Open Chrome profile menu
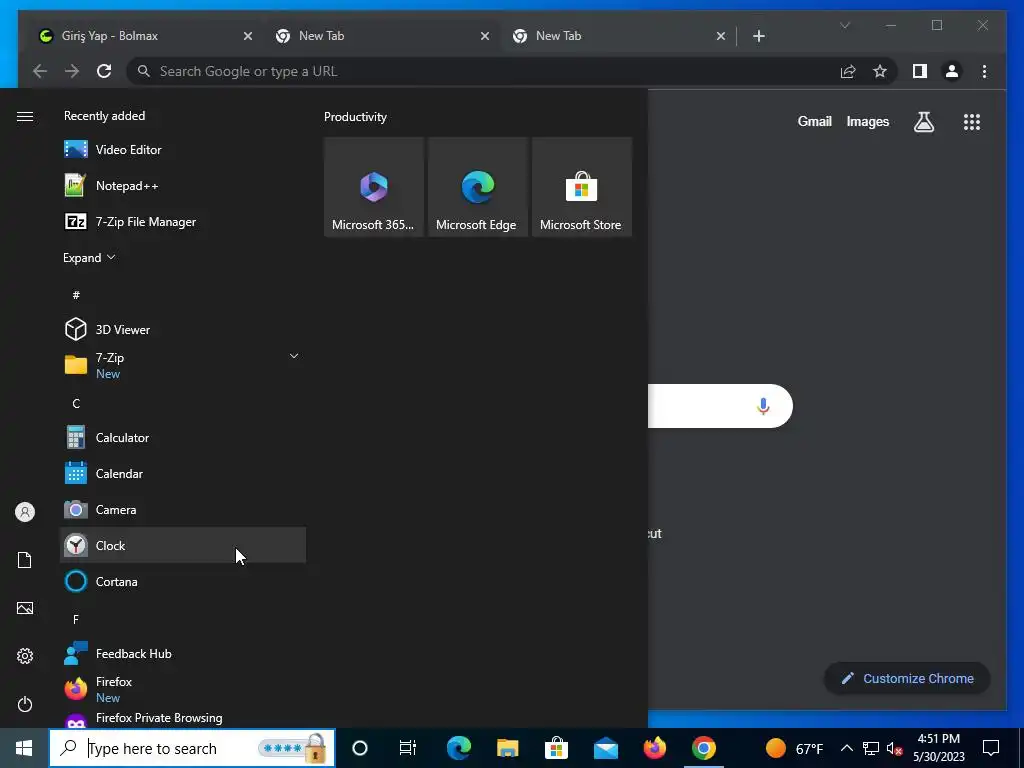 tap(952, 71)
